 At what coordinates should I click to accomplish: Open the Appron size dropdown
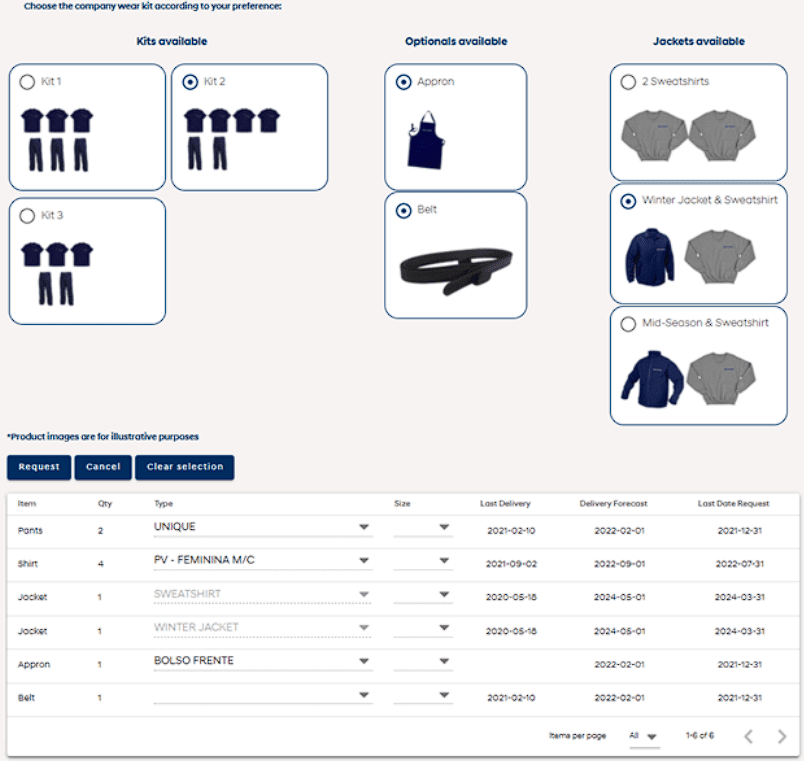(x=423, y=661)
